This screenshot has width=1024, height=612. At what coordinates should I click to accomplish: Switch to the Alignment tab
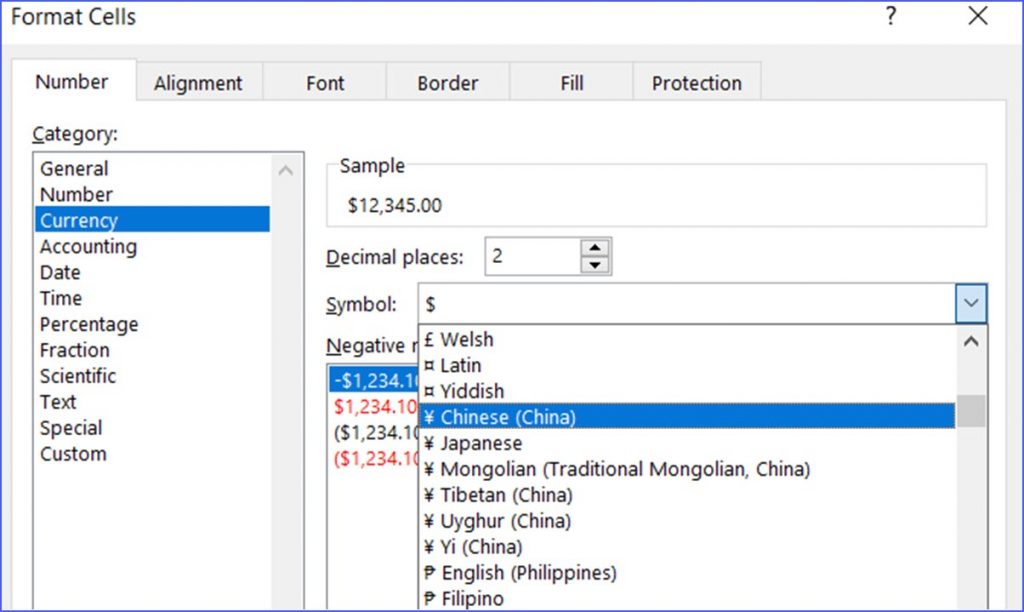[x=198, y=83]
